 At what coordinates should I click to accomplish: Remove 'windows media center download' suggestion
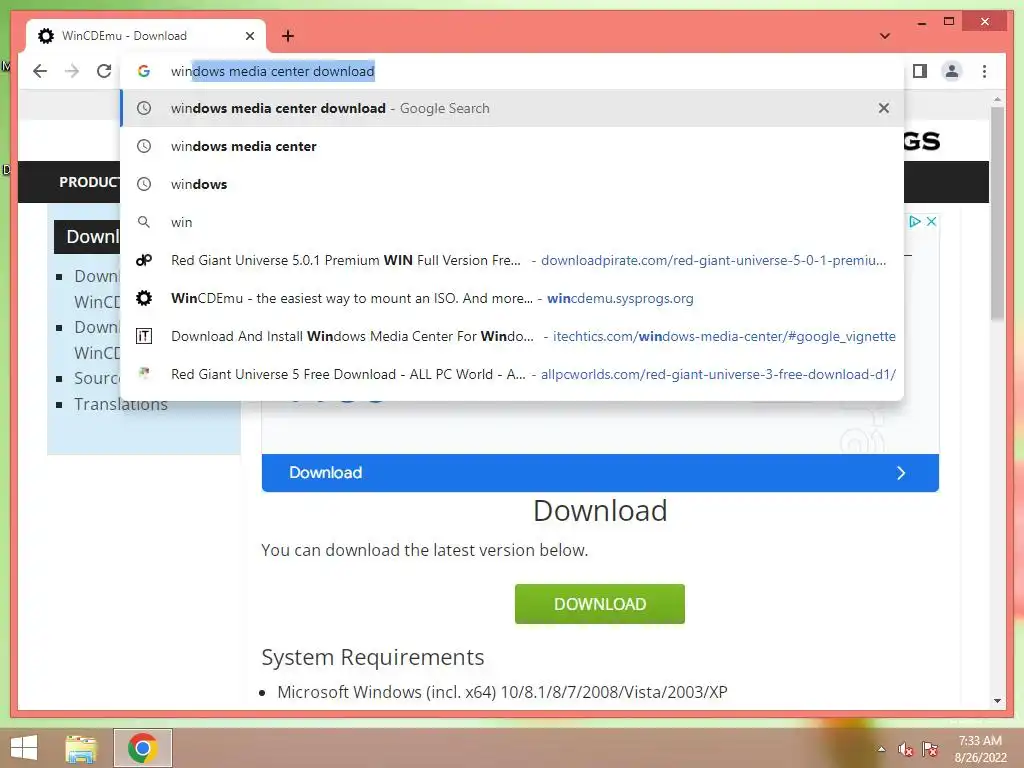click(884, 108)
